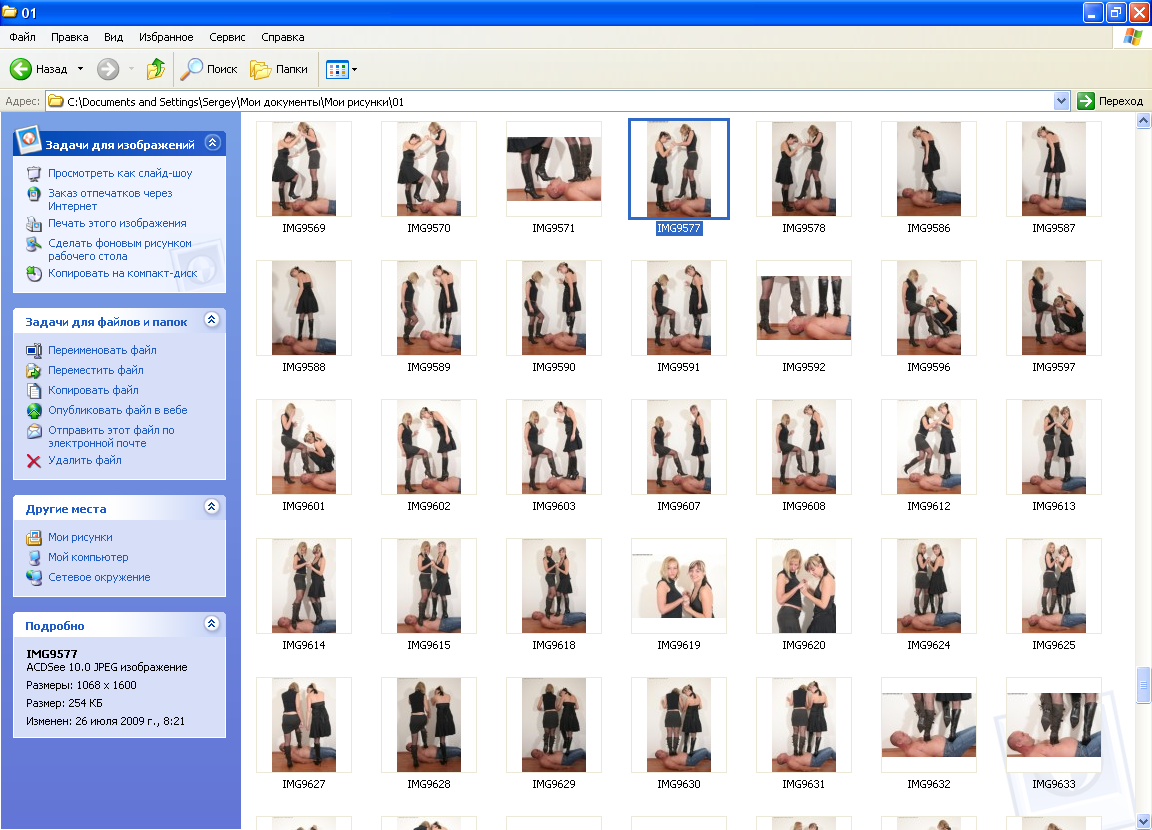Click Печать этого изображения link

tap(117, 223)
